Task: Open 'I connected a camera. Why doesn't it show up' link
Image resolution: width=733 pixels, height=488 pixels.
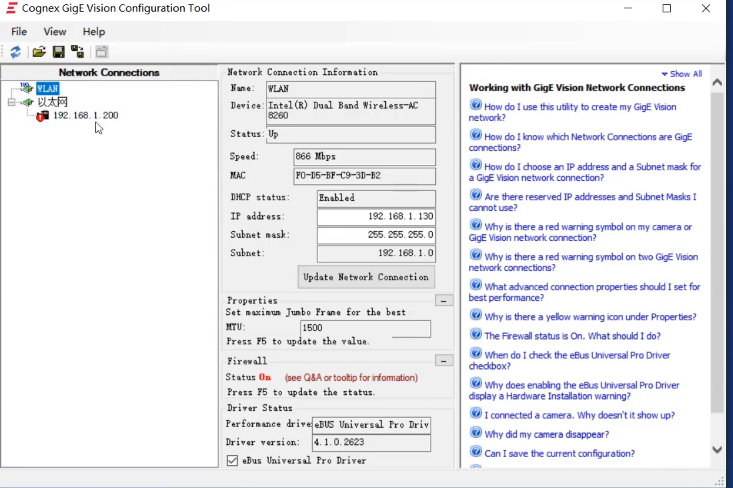Action: pyautogui.click(x=579, y=415)
